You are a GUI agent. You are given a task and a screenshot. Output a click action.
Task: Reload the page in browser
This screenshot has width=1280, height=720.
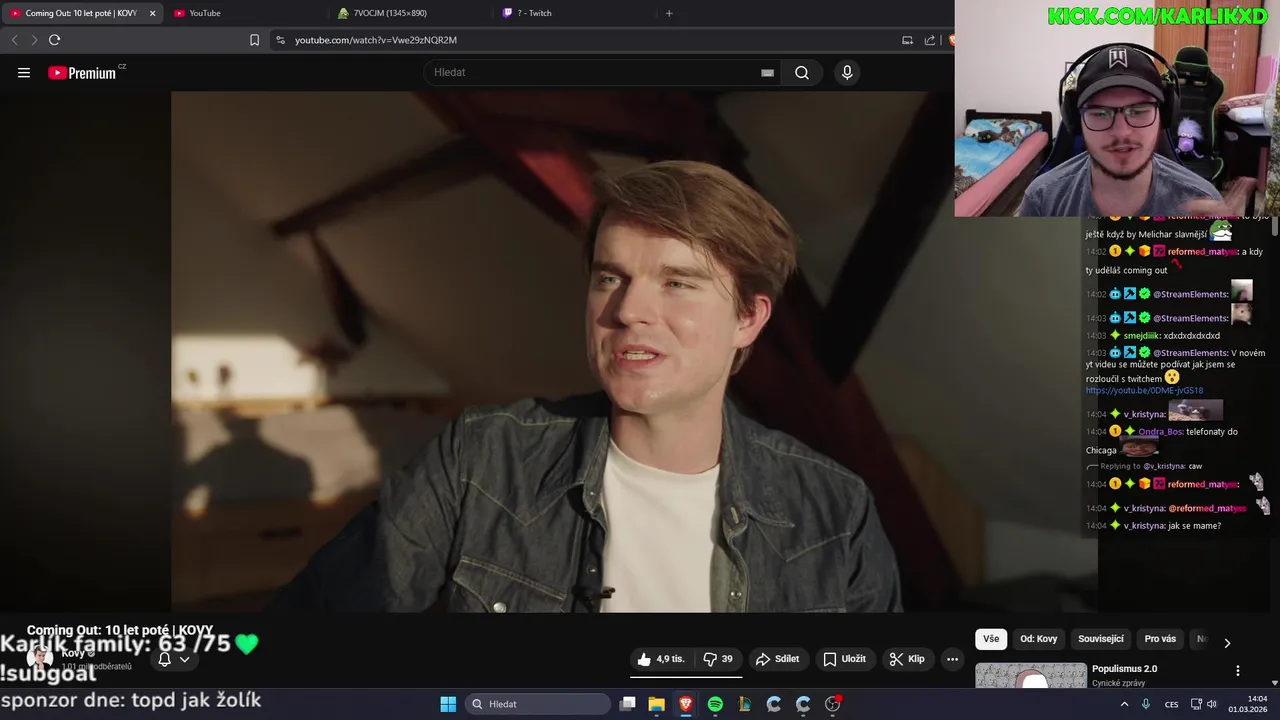click(54, 40)
